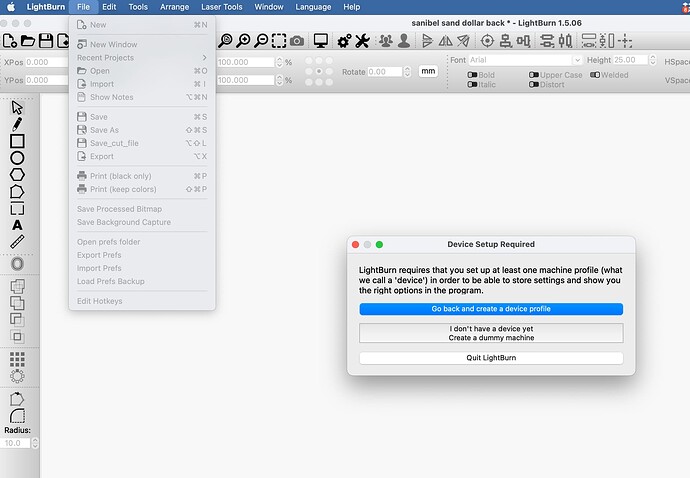Screen dimensions: 690x478
Task: Choose Import in the File menu
Action: point(142,84)
